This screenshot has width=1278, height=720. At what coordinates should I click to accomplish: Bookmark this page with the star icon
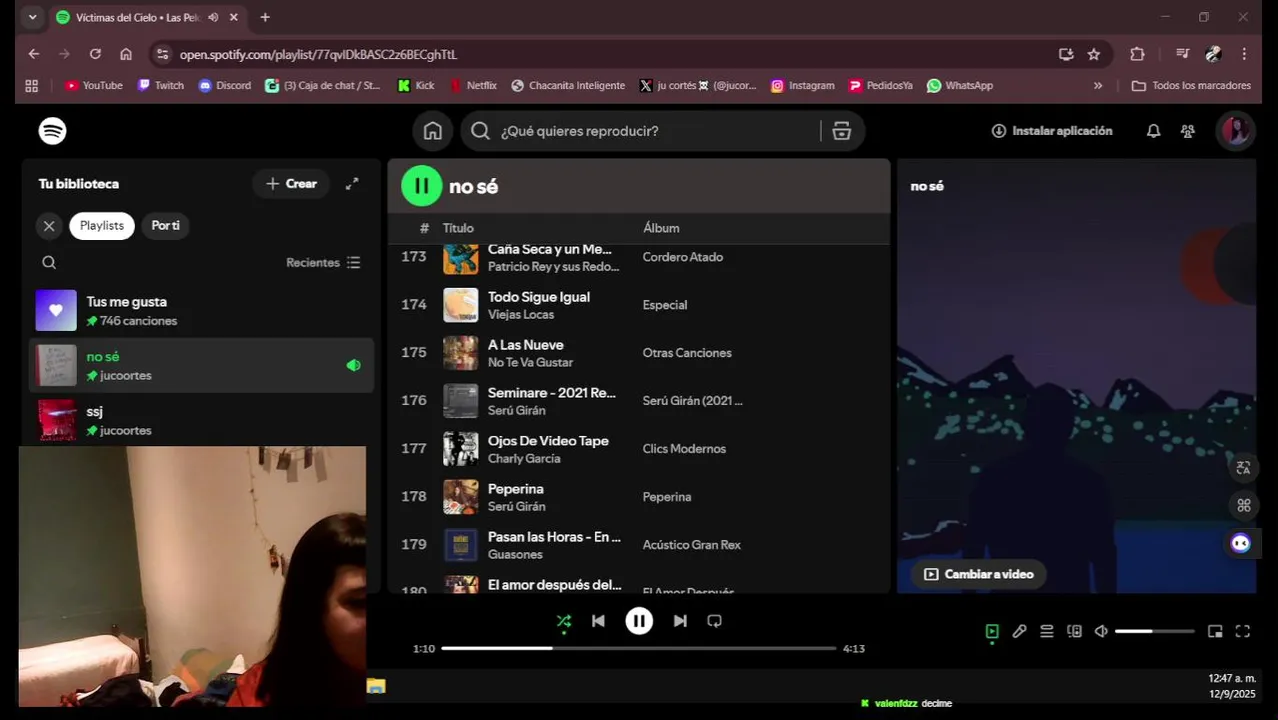pos(1094,54)
